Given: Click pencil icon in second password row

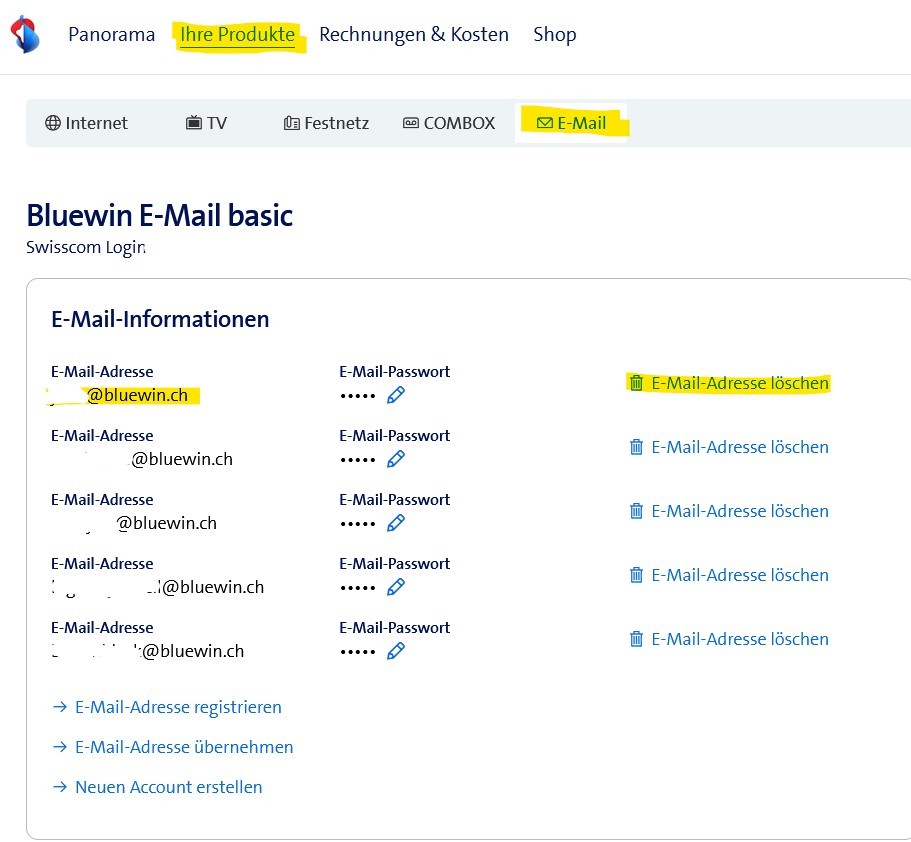Looking at the screenshot, I should [396, 459].
